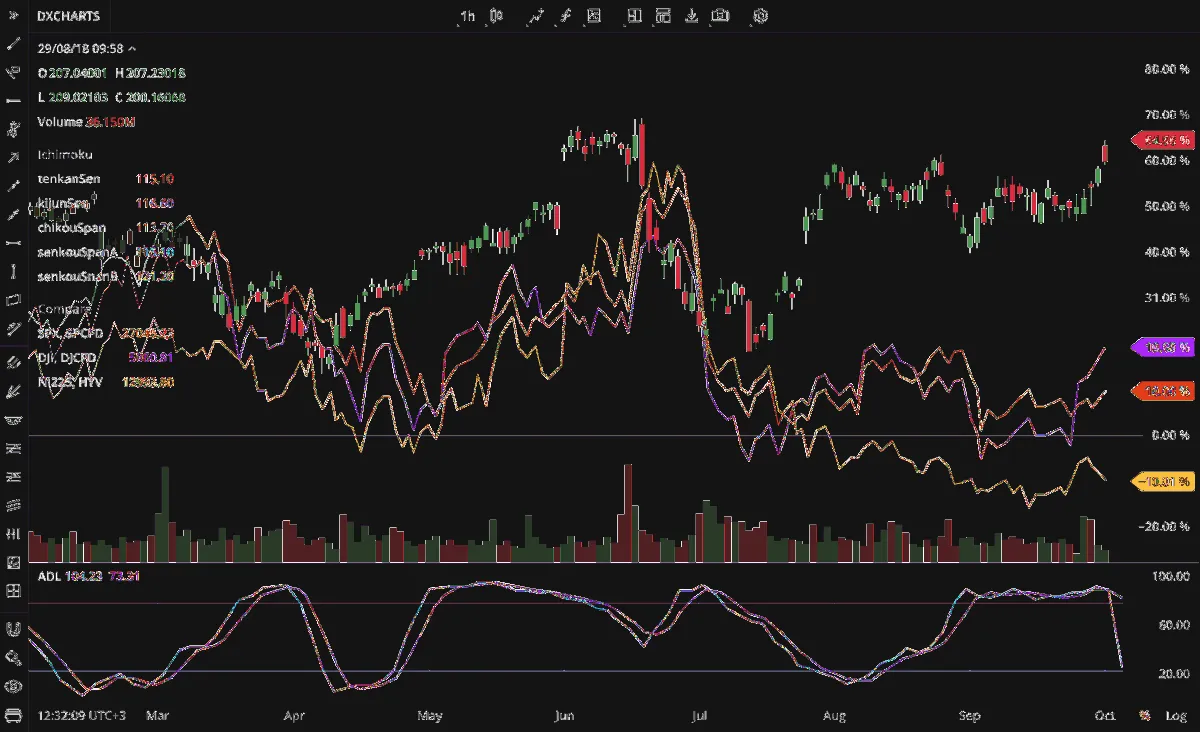Expand the drawing sidebar with double-chevron icon
This screenshot has height=732, width=1200.
click(13, 16)
